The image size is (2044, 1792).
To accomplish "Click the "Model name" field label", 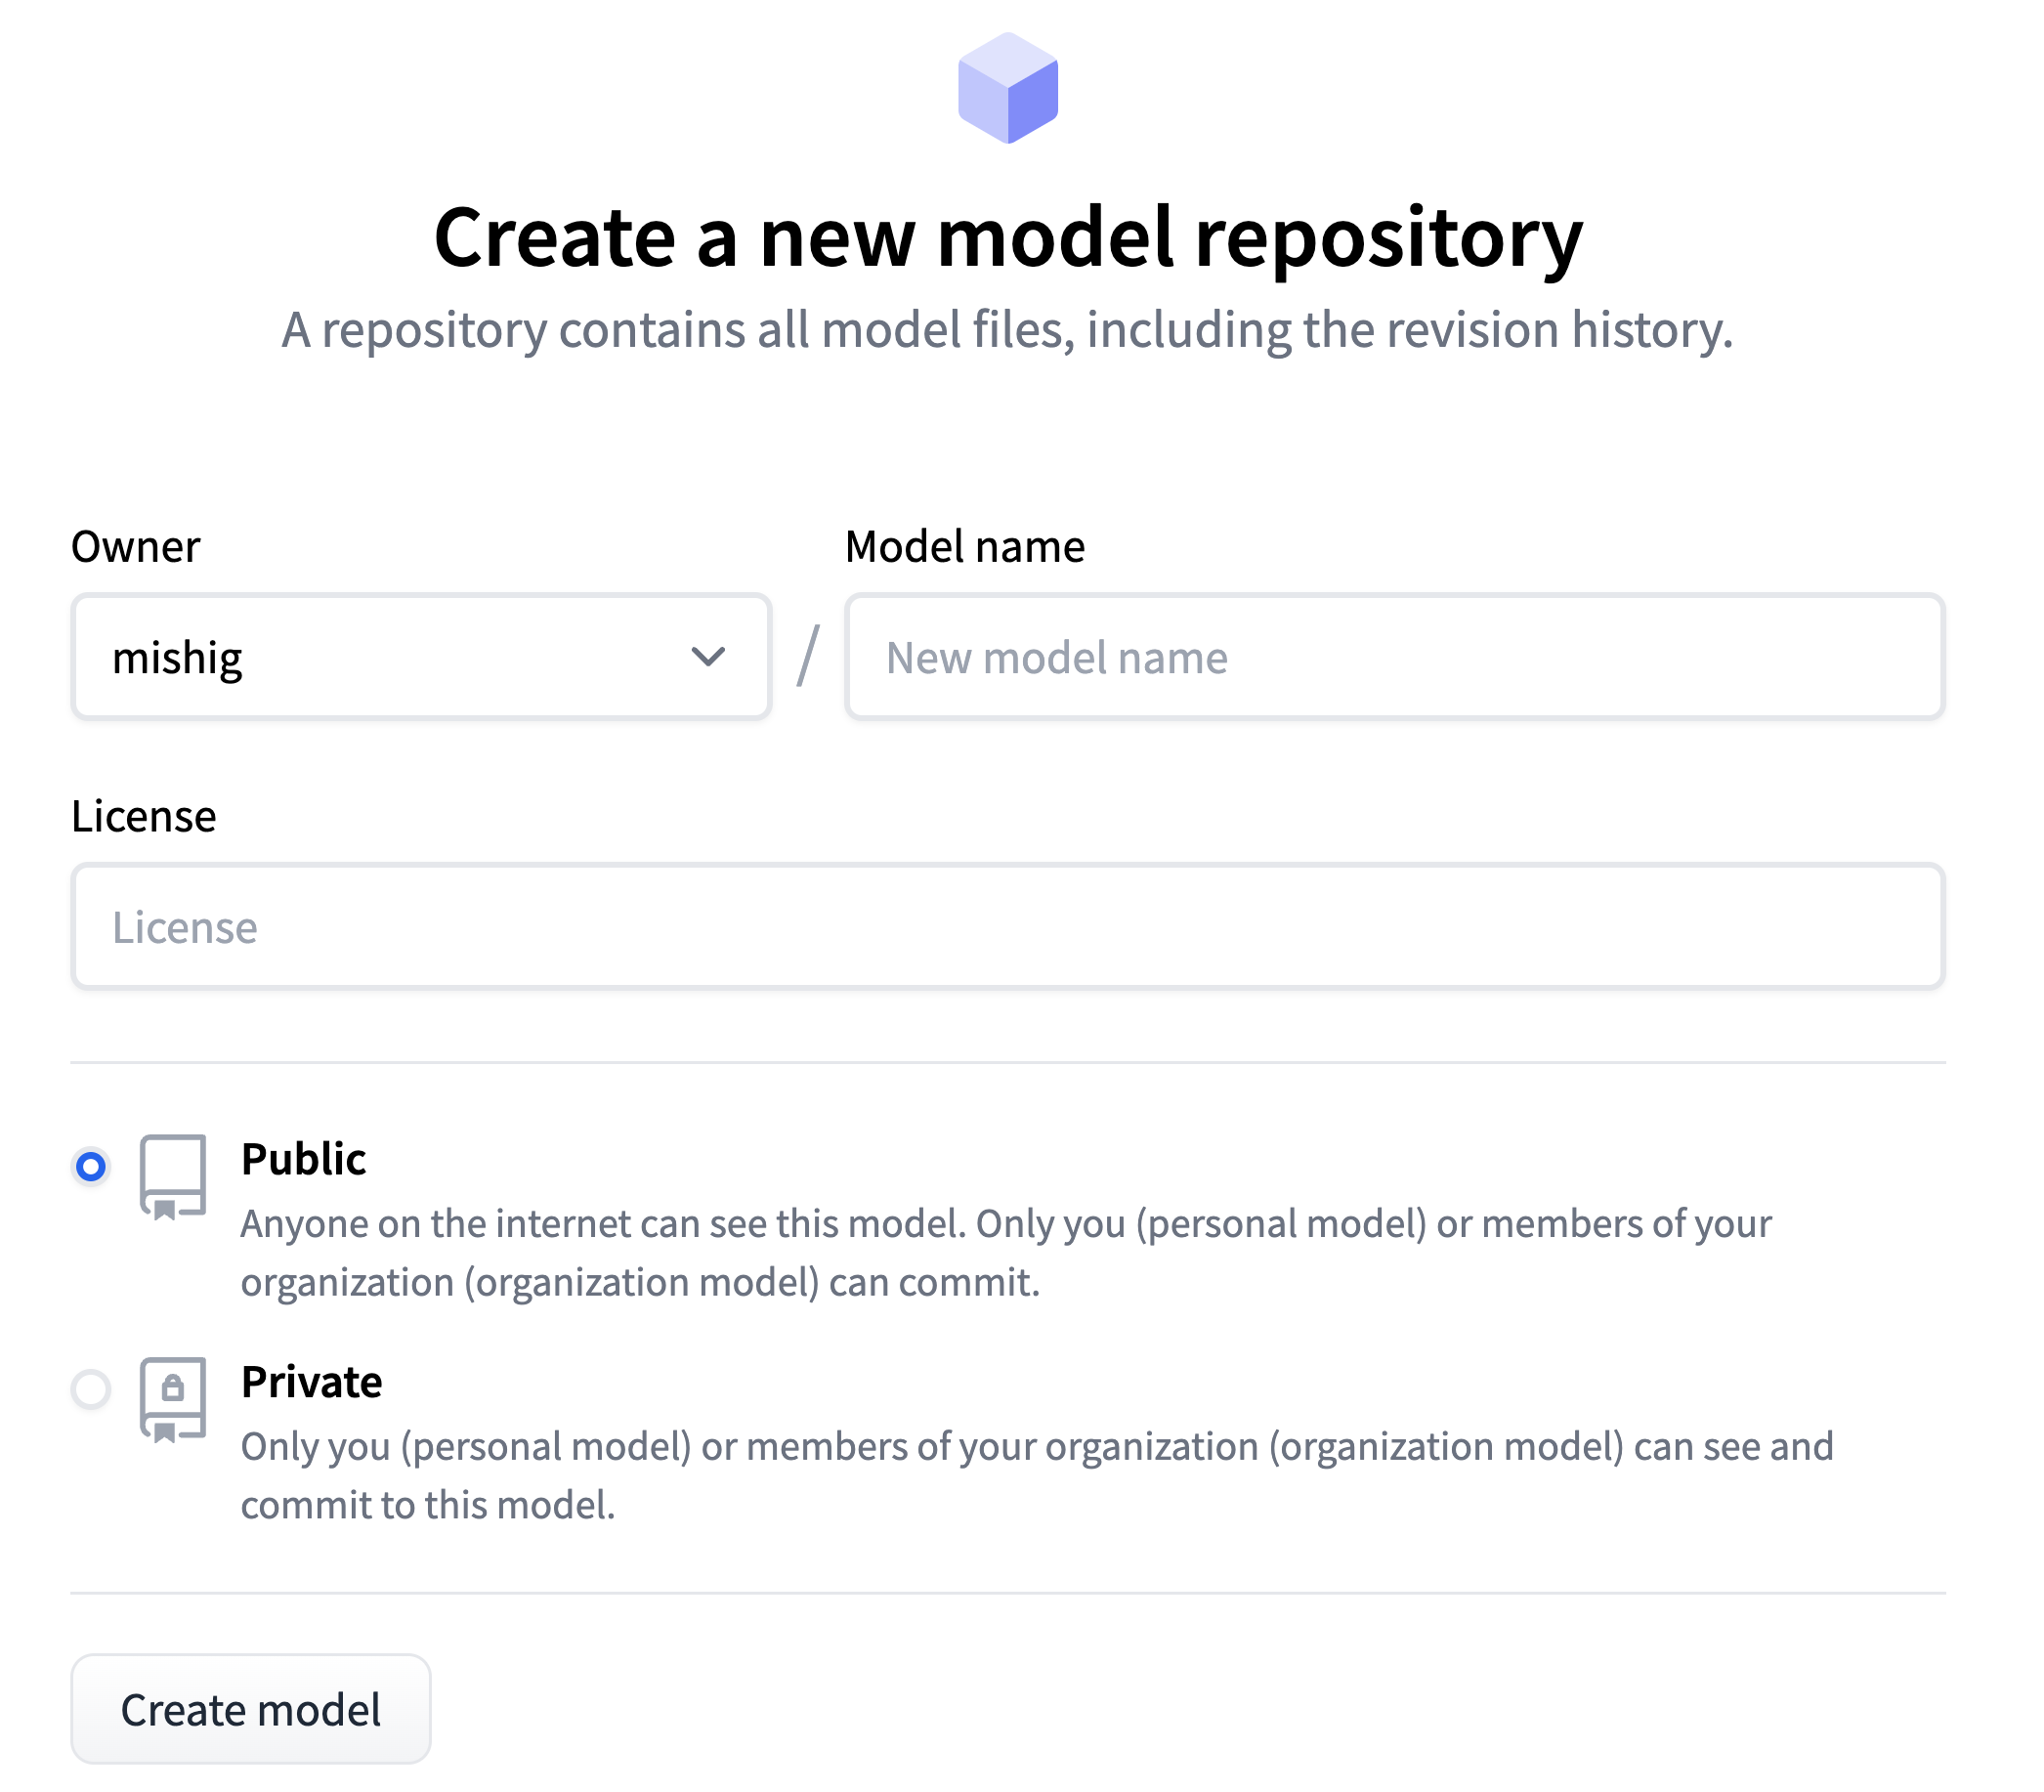I will click(964, 547).
